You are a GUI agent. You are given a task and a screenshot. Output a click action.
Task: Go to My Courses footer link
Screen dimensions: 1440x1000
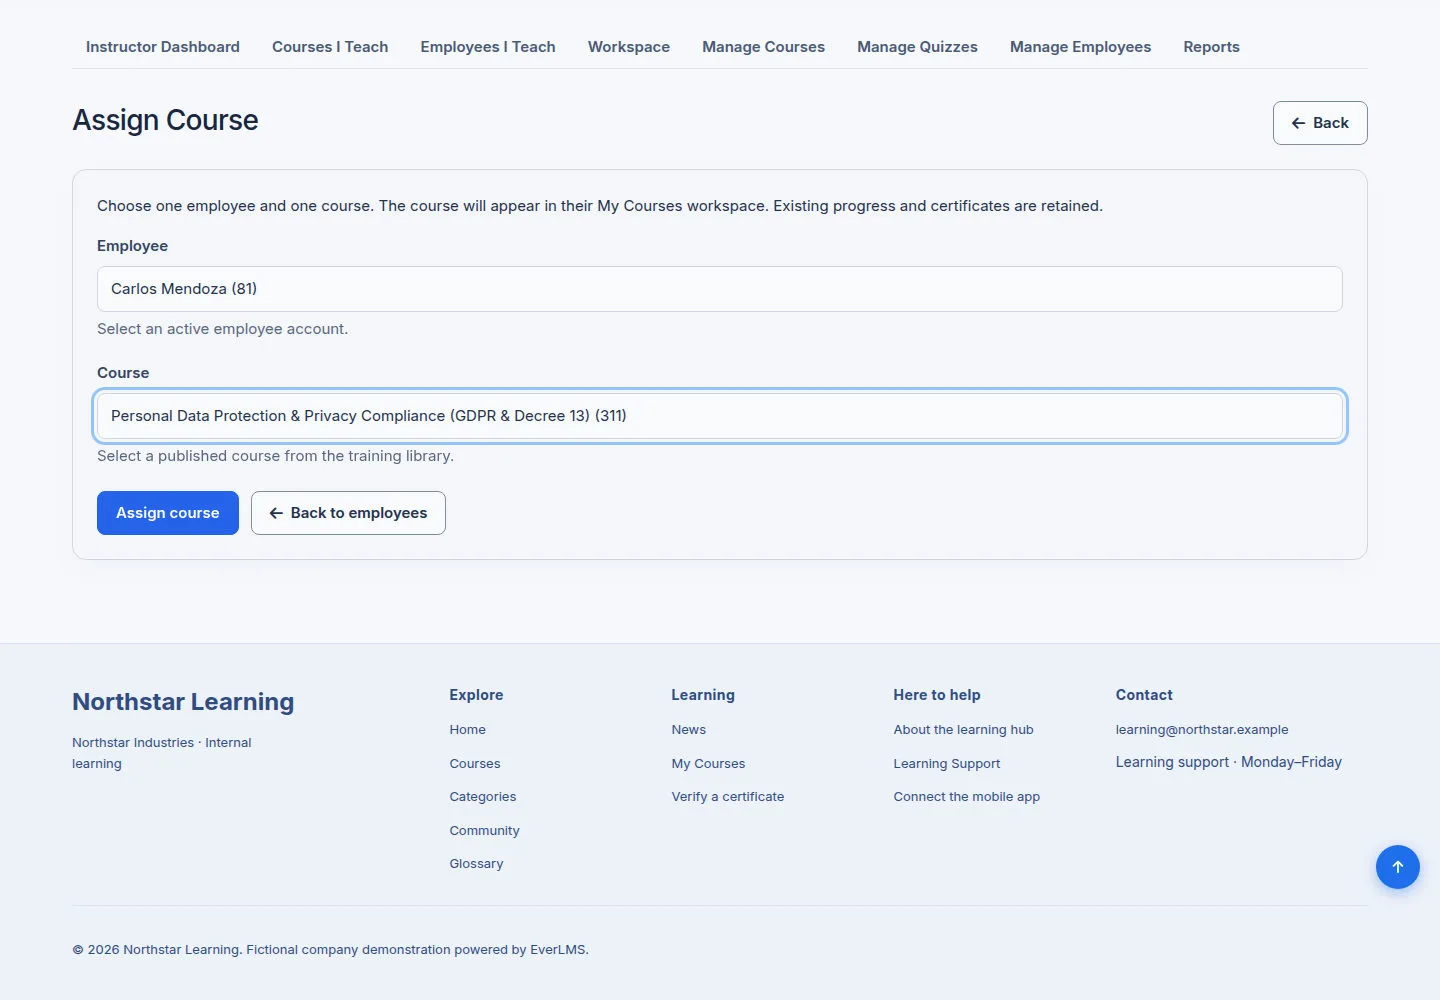tap(709, 763)
